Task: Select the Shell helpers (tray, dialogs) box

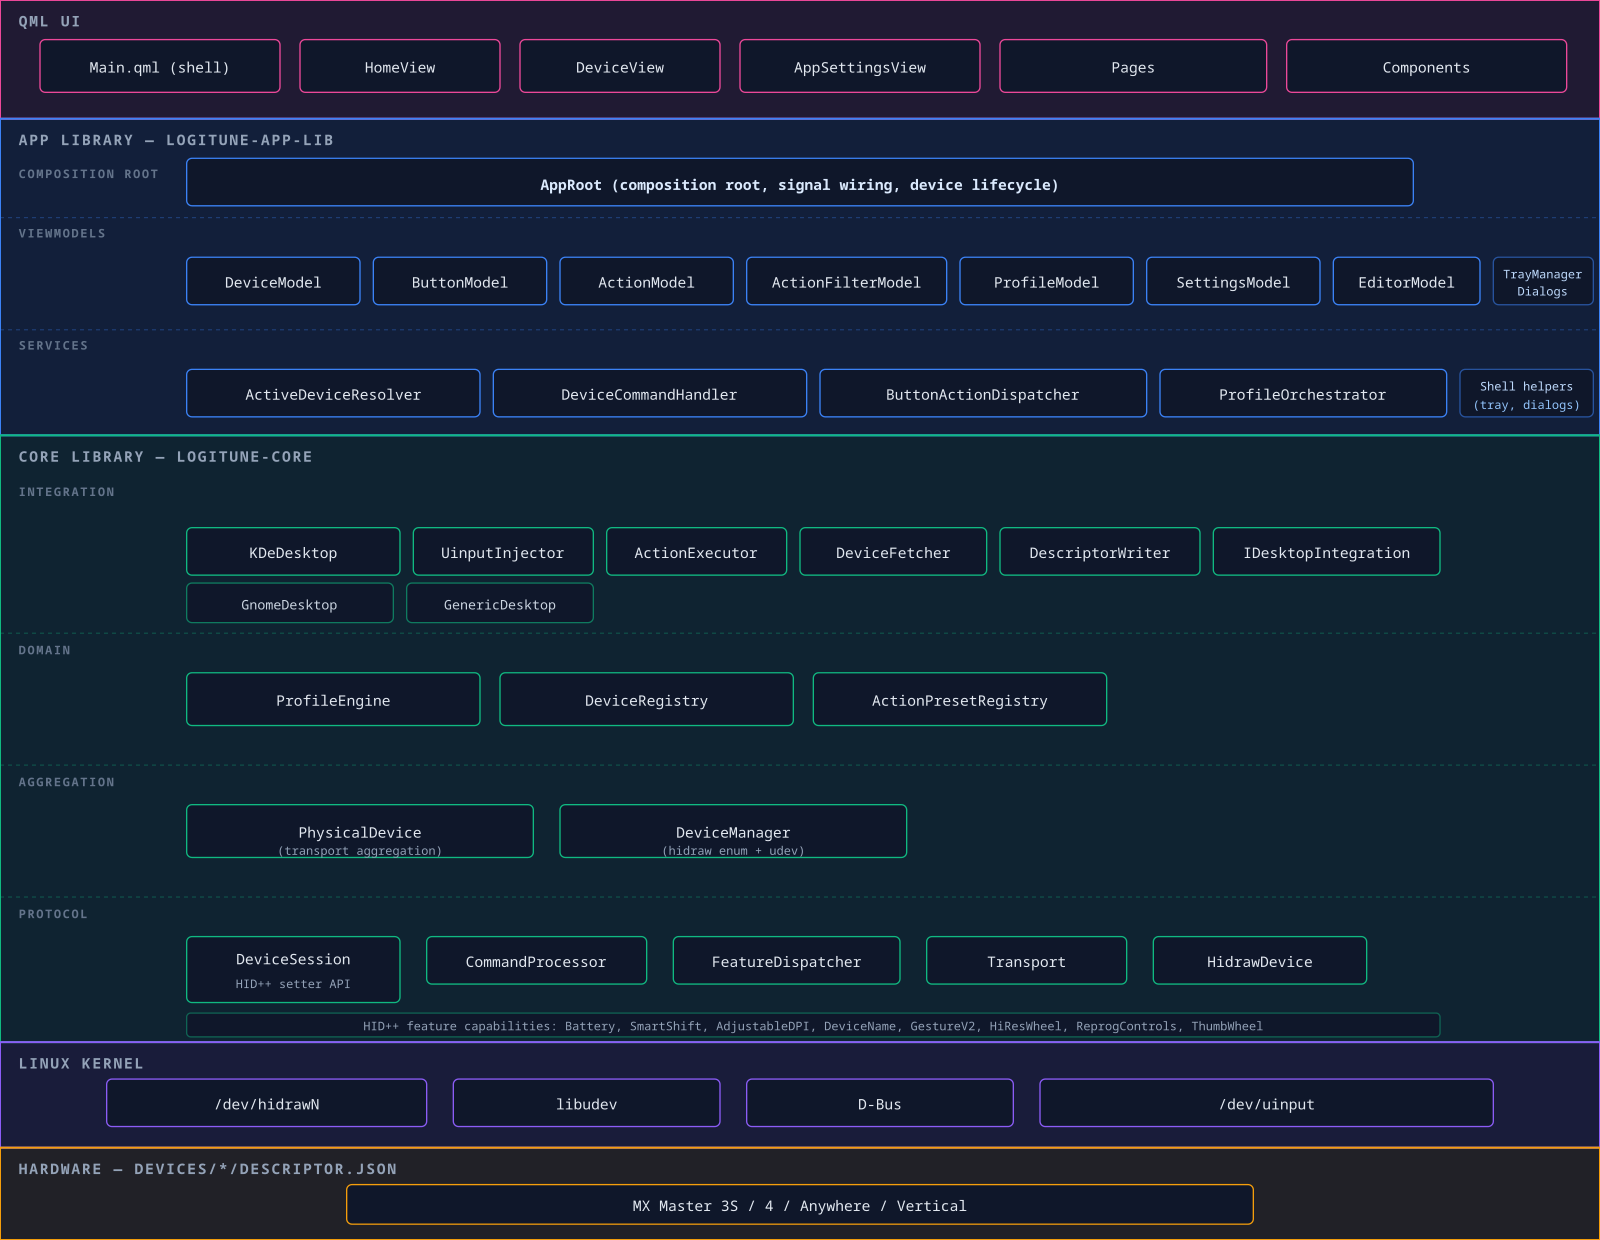Action: pos(1527,394)
